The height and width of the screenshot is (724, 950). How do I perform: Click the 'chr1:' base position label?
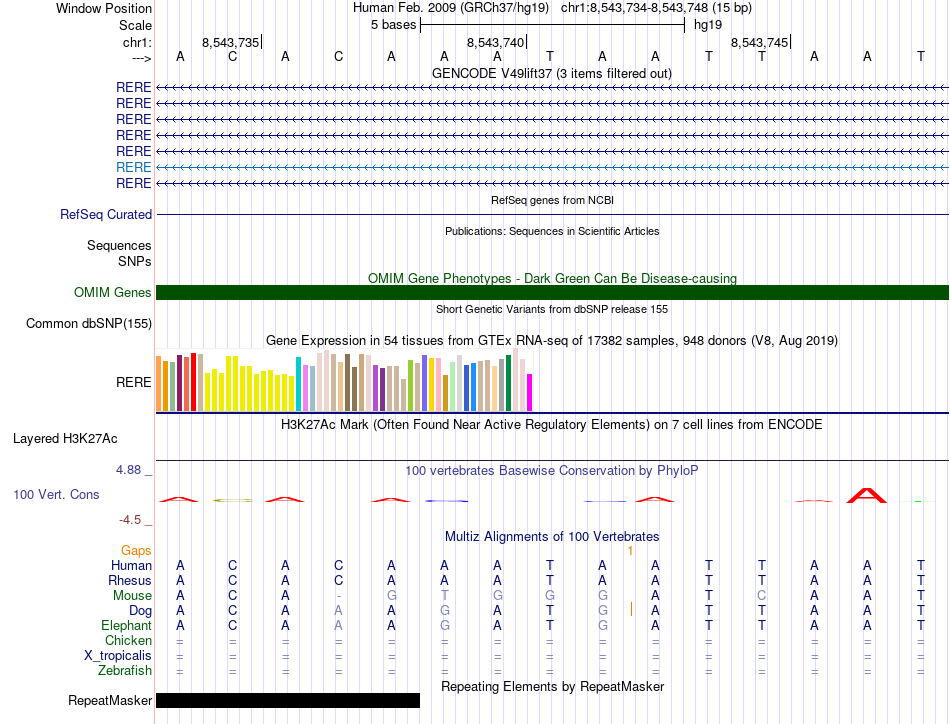(x=137, y=42)
